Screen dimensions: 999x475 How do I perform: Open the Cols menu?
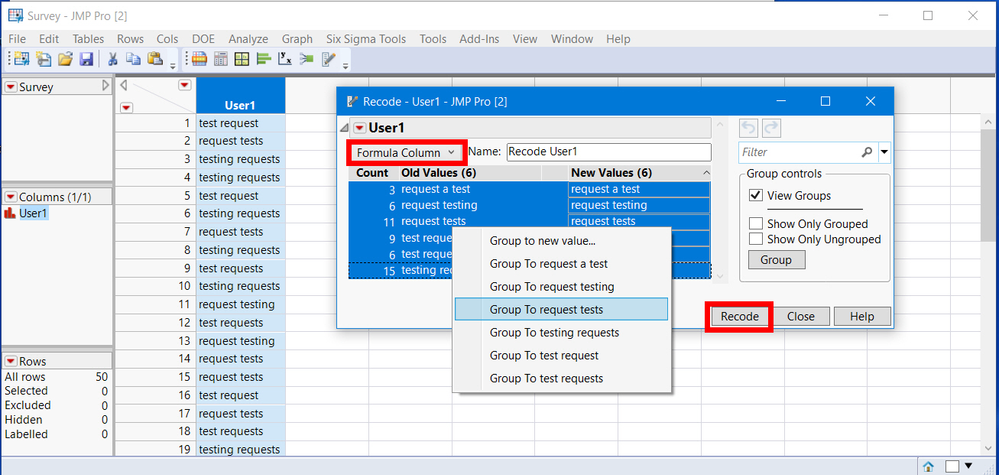[x=168, y=39]
